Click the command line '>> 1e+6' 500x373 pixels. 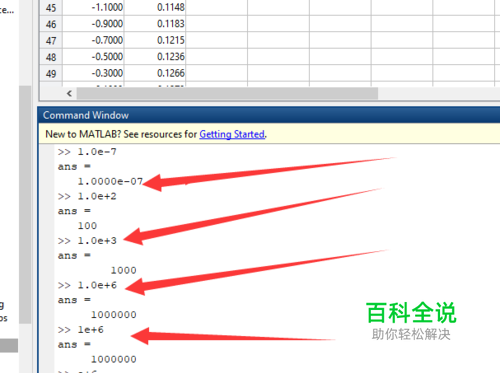[81, 330]
